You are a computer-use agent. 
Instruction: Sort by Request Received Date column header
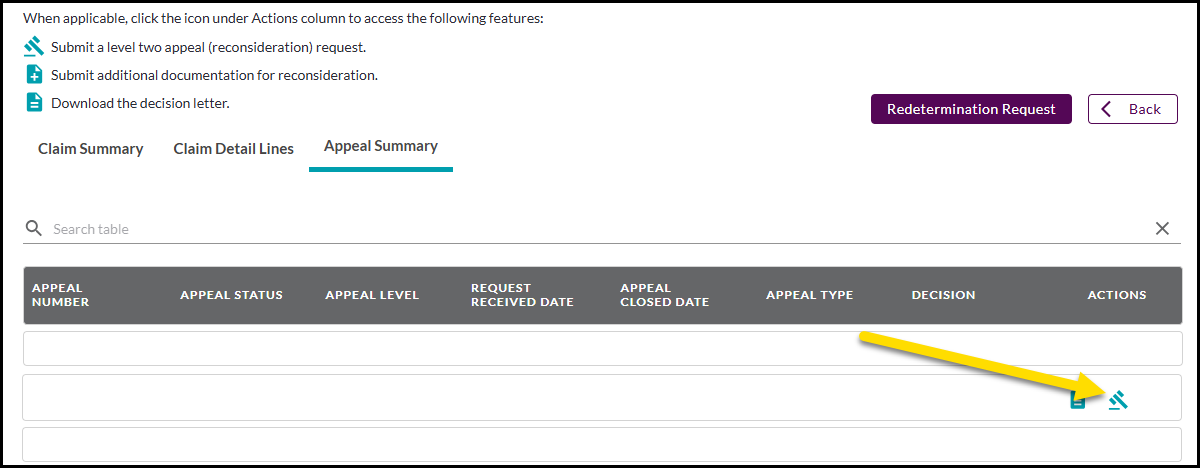(x=522, y=295)
